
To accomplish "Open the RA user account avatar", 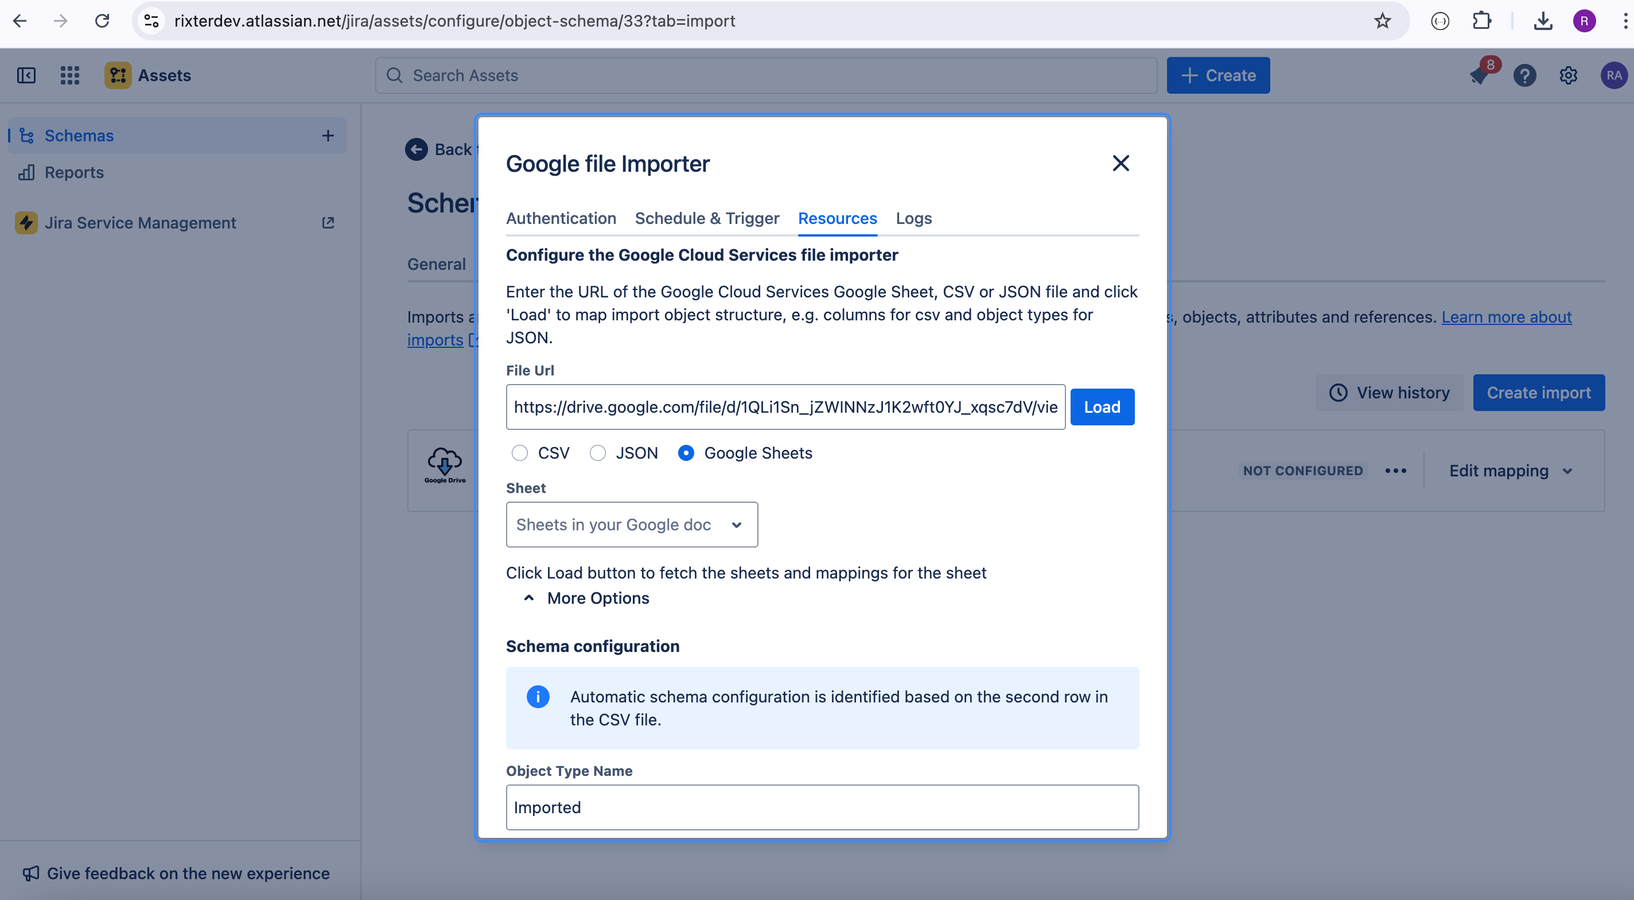I will coord(1613,75).
